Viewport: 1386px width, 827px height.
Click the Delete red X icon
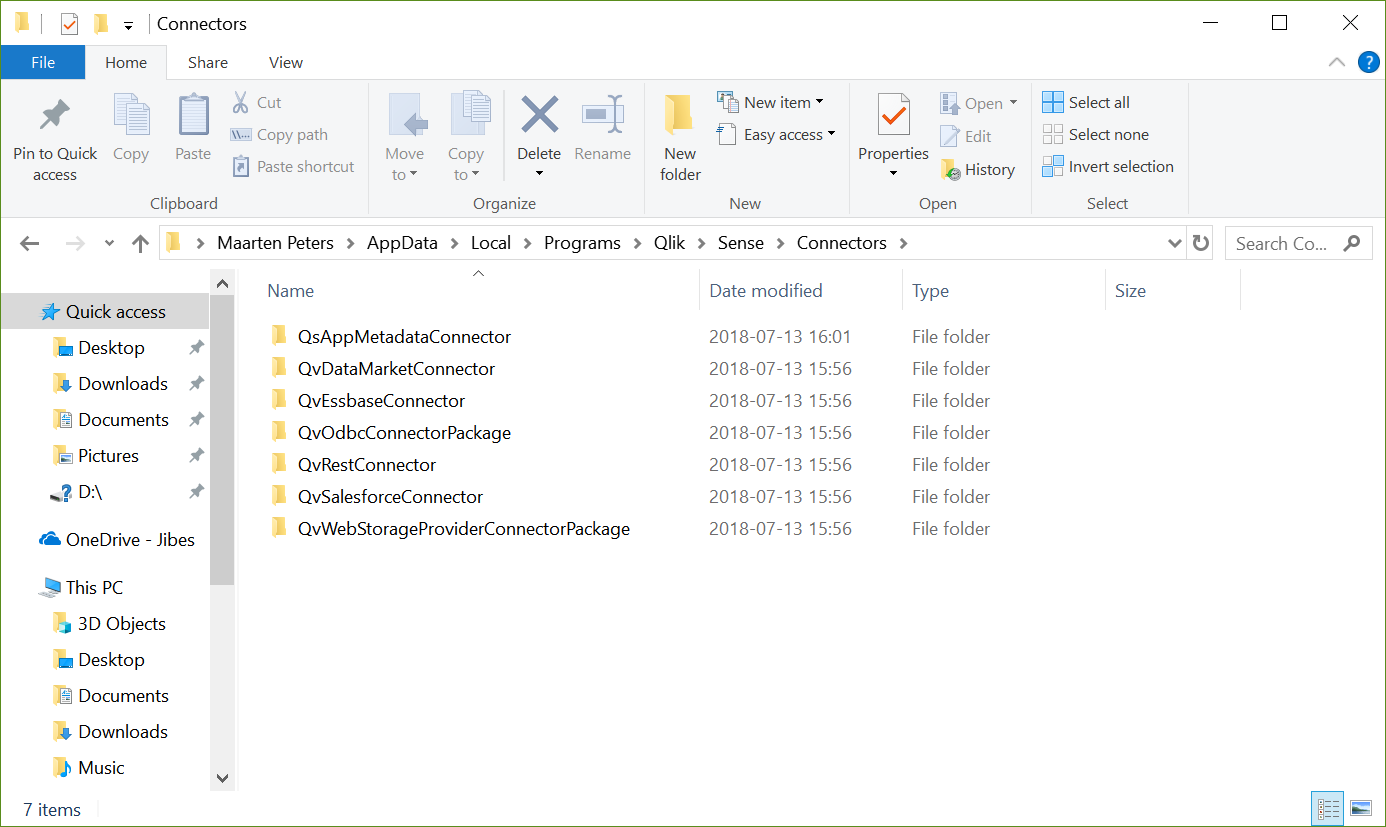(539, 115)
